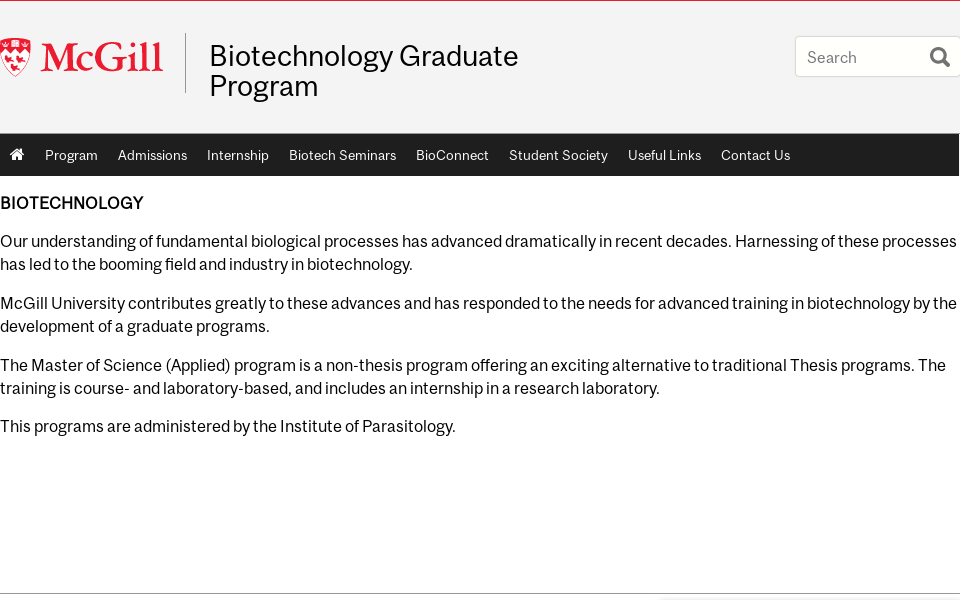Open Biotech Seminars from the navigation bar
960x600 pixels.
pos(342,155)
